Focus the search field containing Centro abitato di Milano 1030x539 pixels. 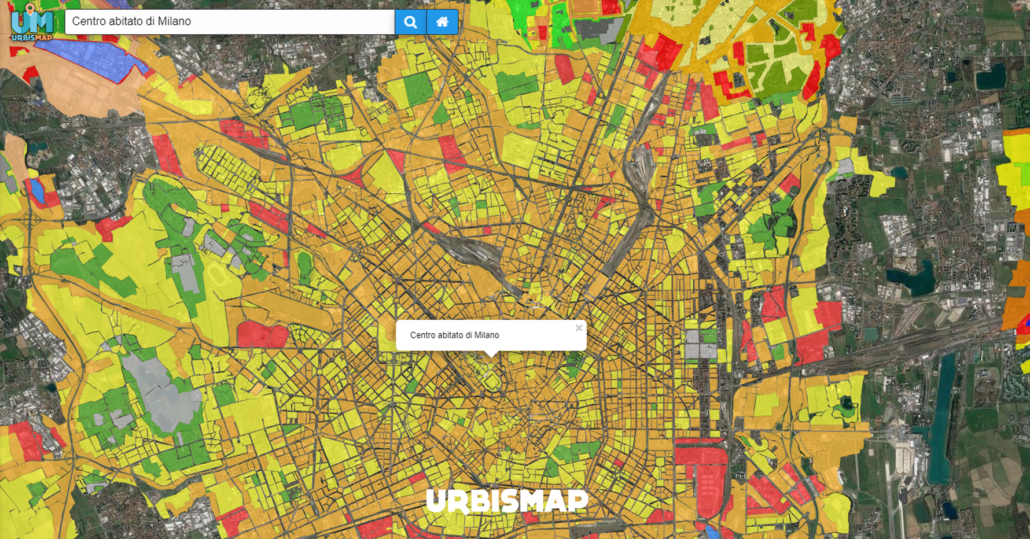pyautogui.click(x=230, y=22)
